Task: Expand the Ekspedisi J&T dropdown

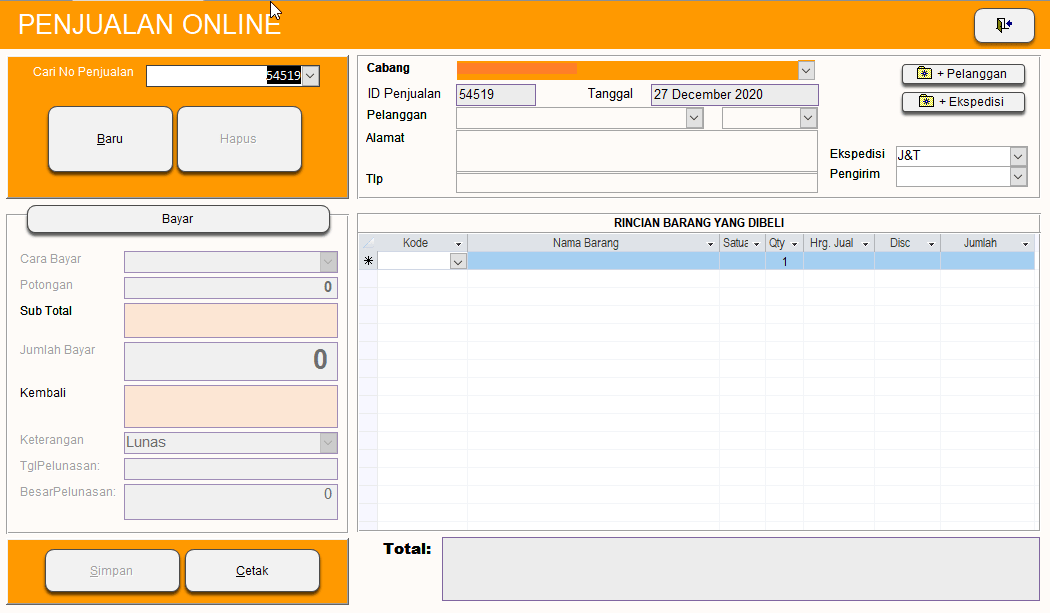Action: pos(1018,156)
